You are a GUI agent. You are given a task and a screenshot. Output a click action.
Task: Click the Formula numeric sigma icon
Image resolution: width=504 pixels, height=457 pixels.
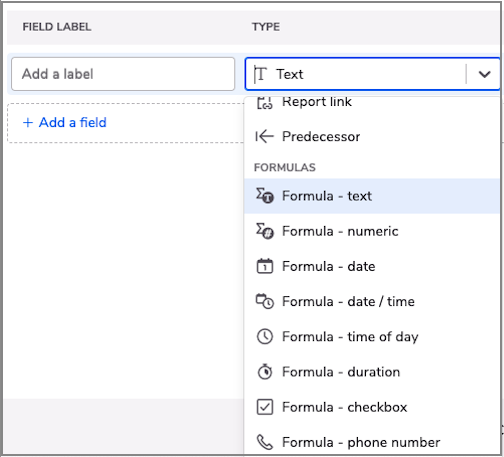(265, 231)
